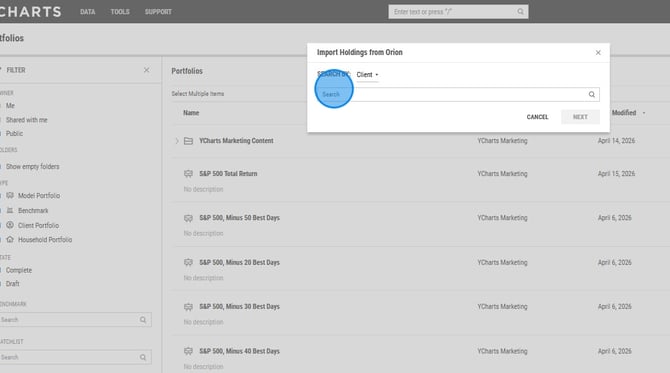Filter state by Complete
Image resolution: width=670 pixels, height=373 pixels.
tap(19, 270)
